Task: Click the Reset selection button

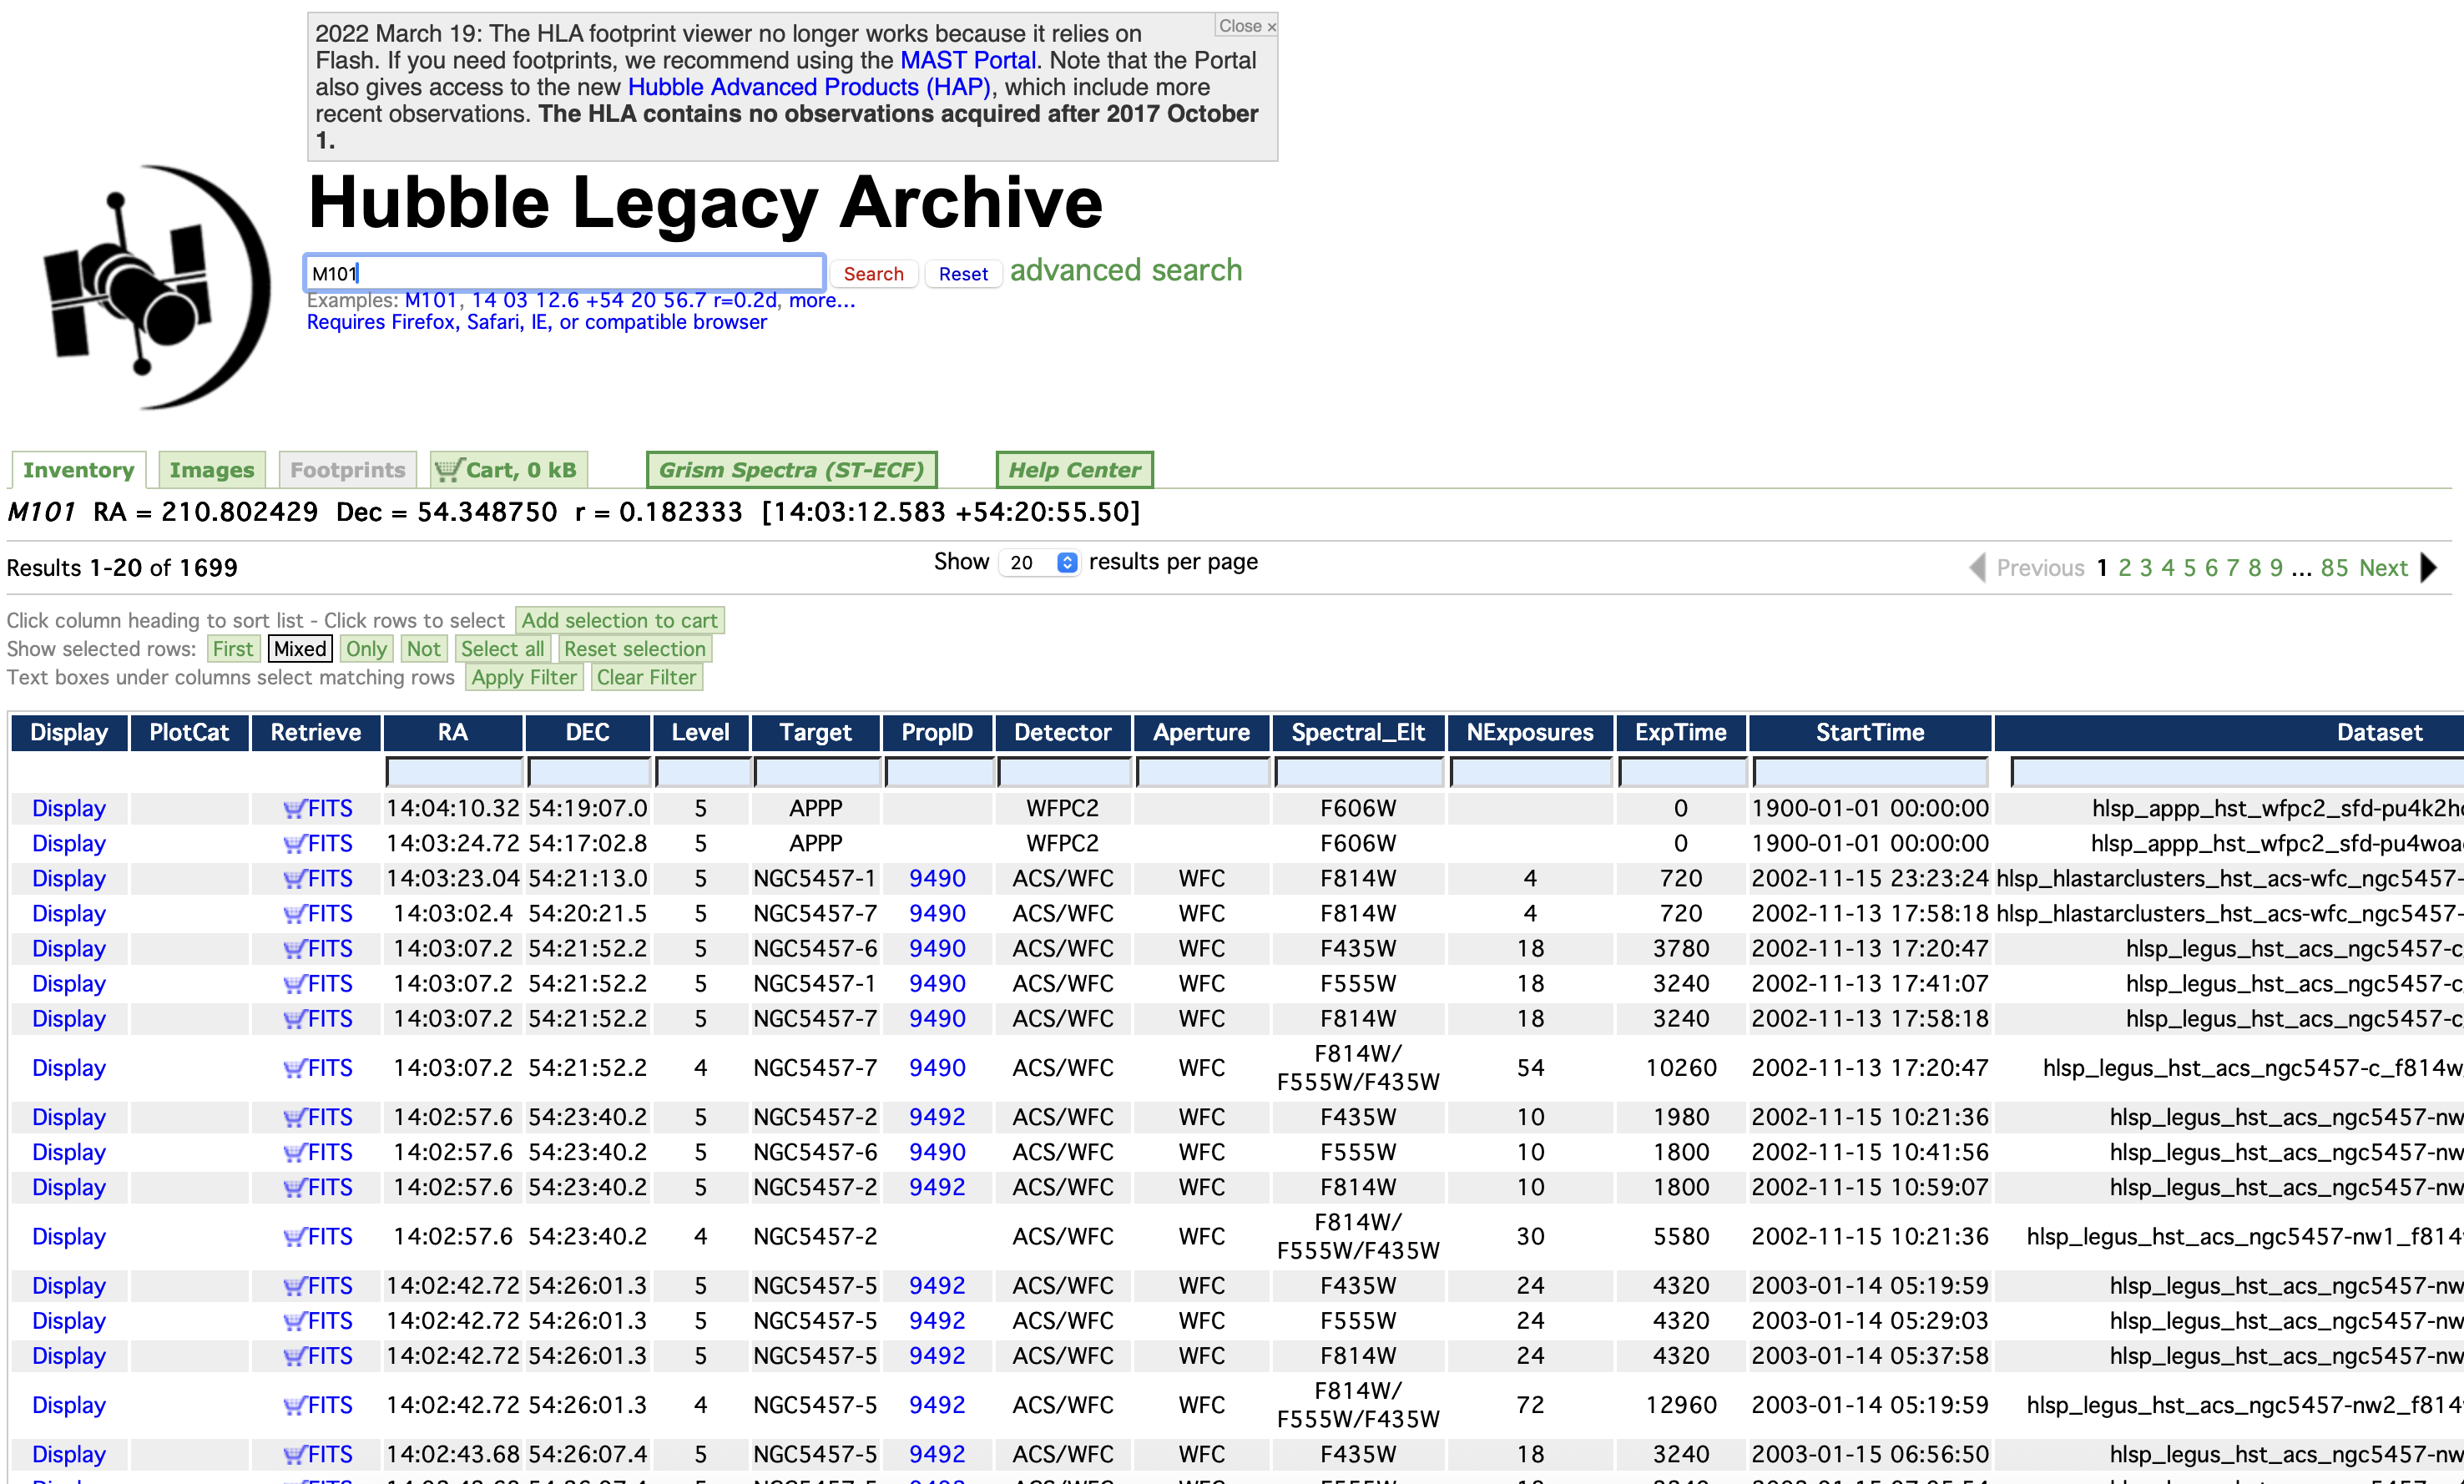Action: (635, 649)
